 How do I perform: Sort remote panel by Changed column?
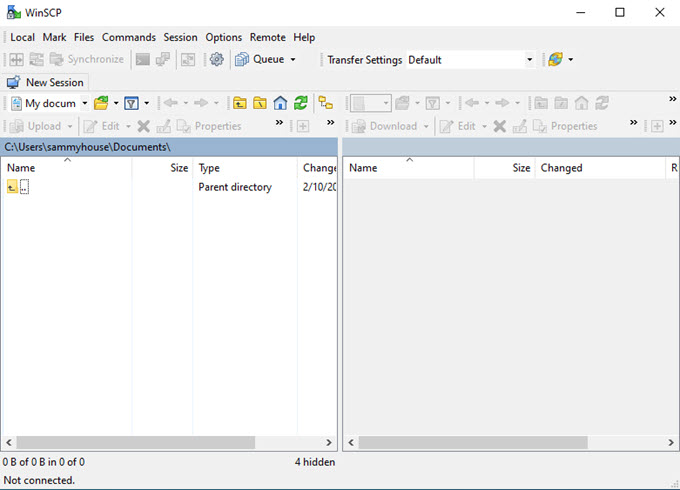click(600, 168)
